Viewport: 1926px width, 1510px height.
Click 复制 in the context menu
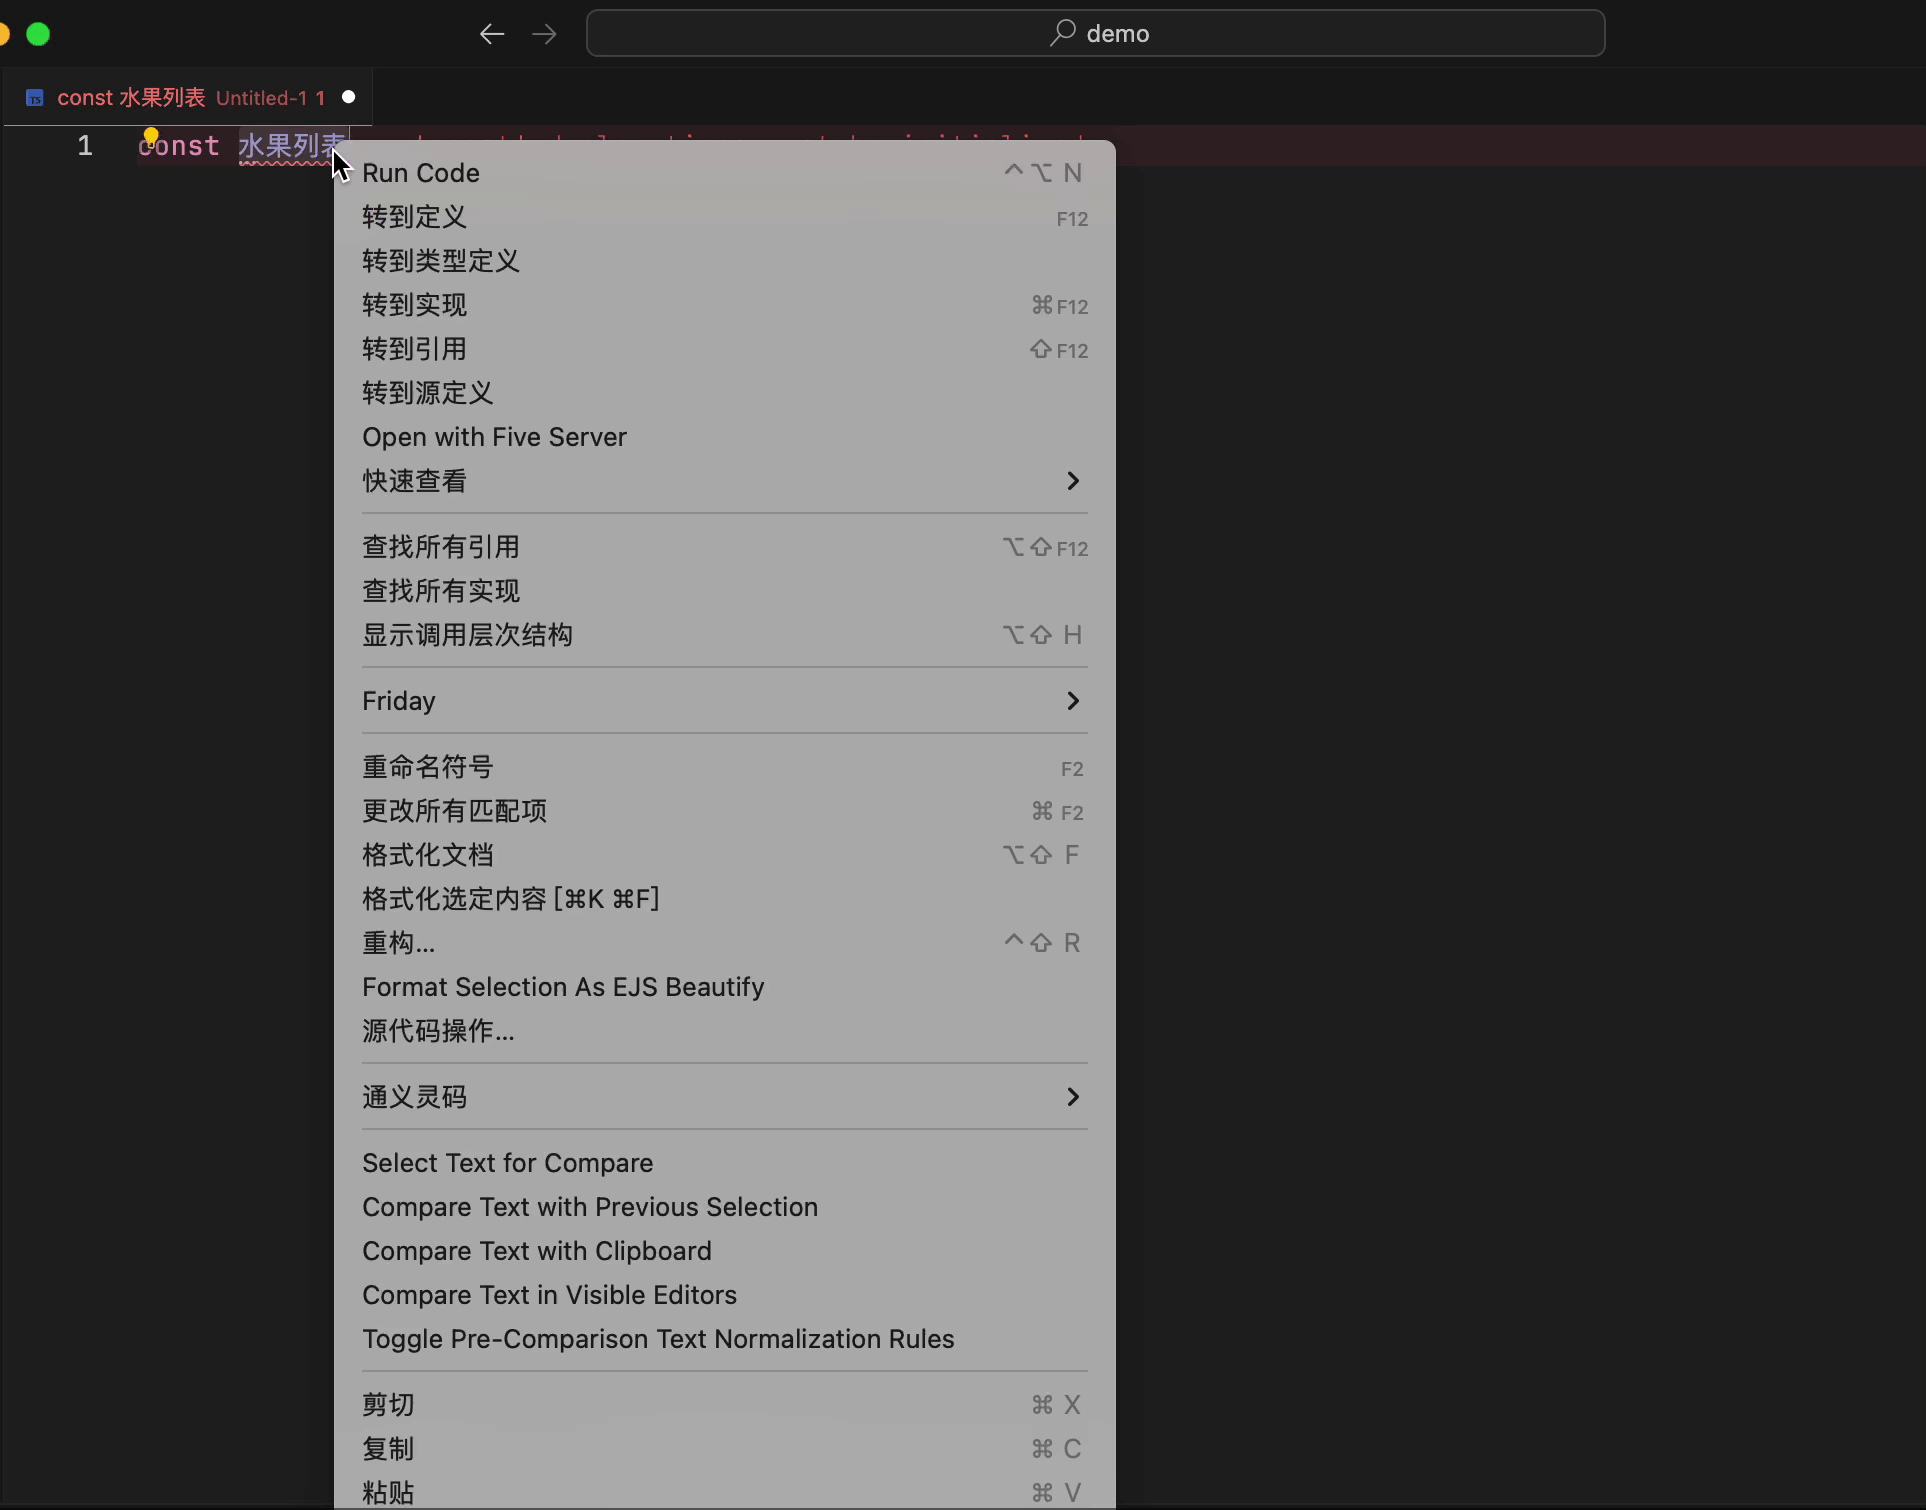(x=388, y=1449)
